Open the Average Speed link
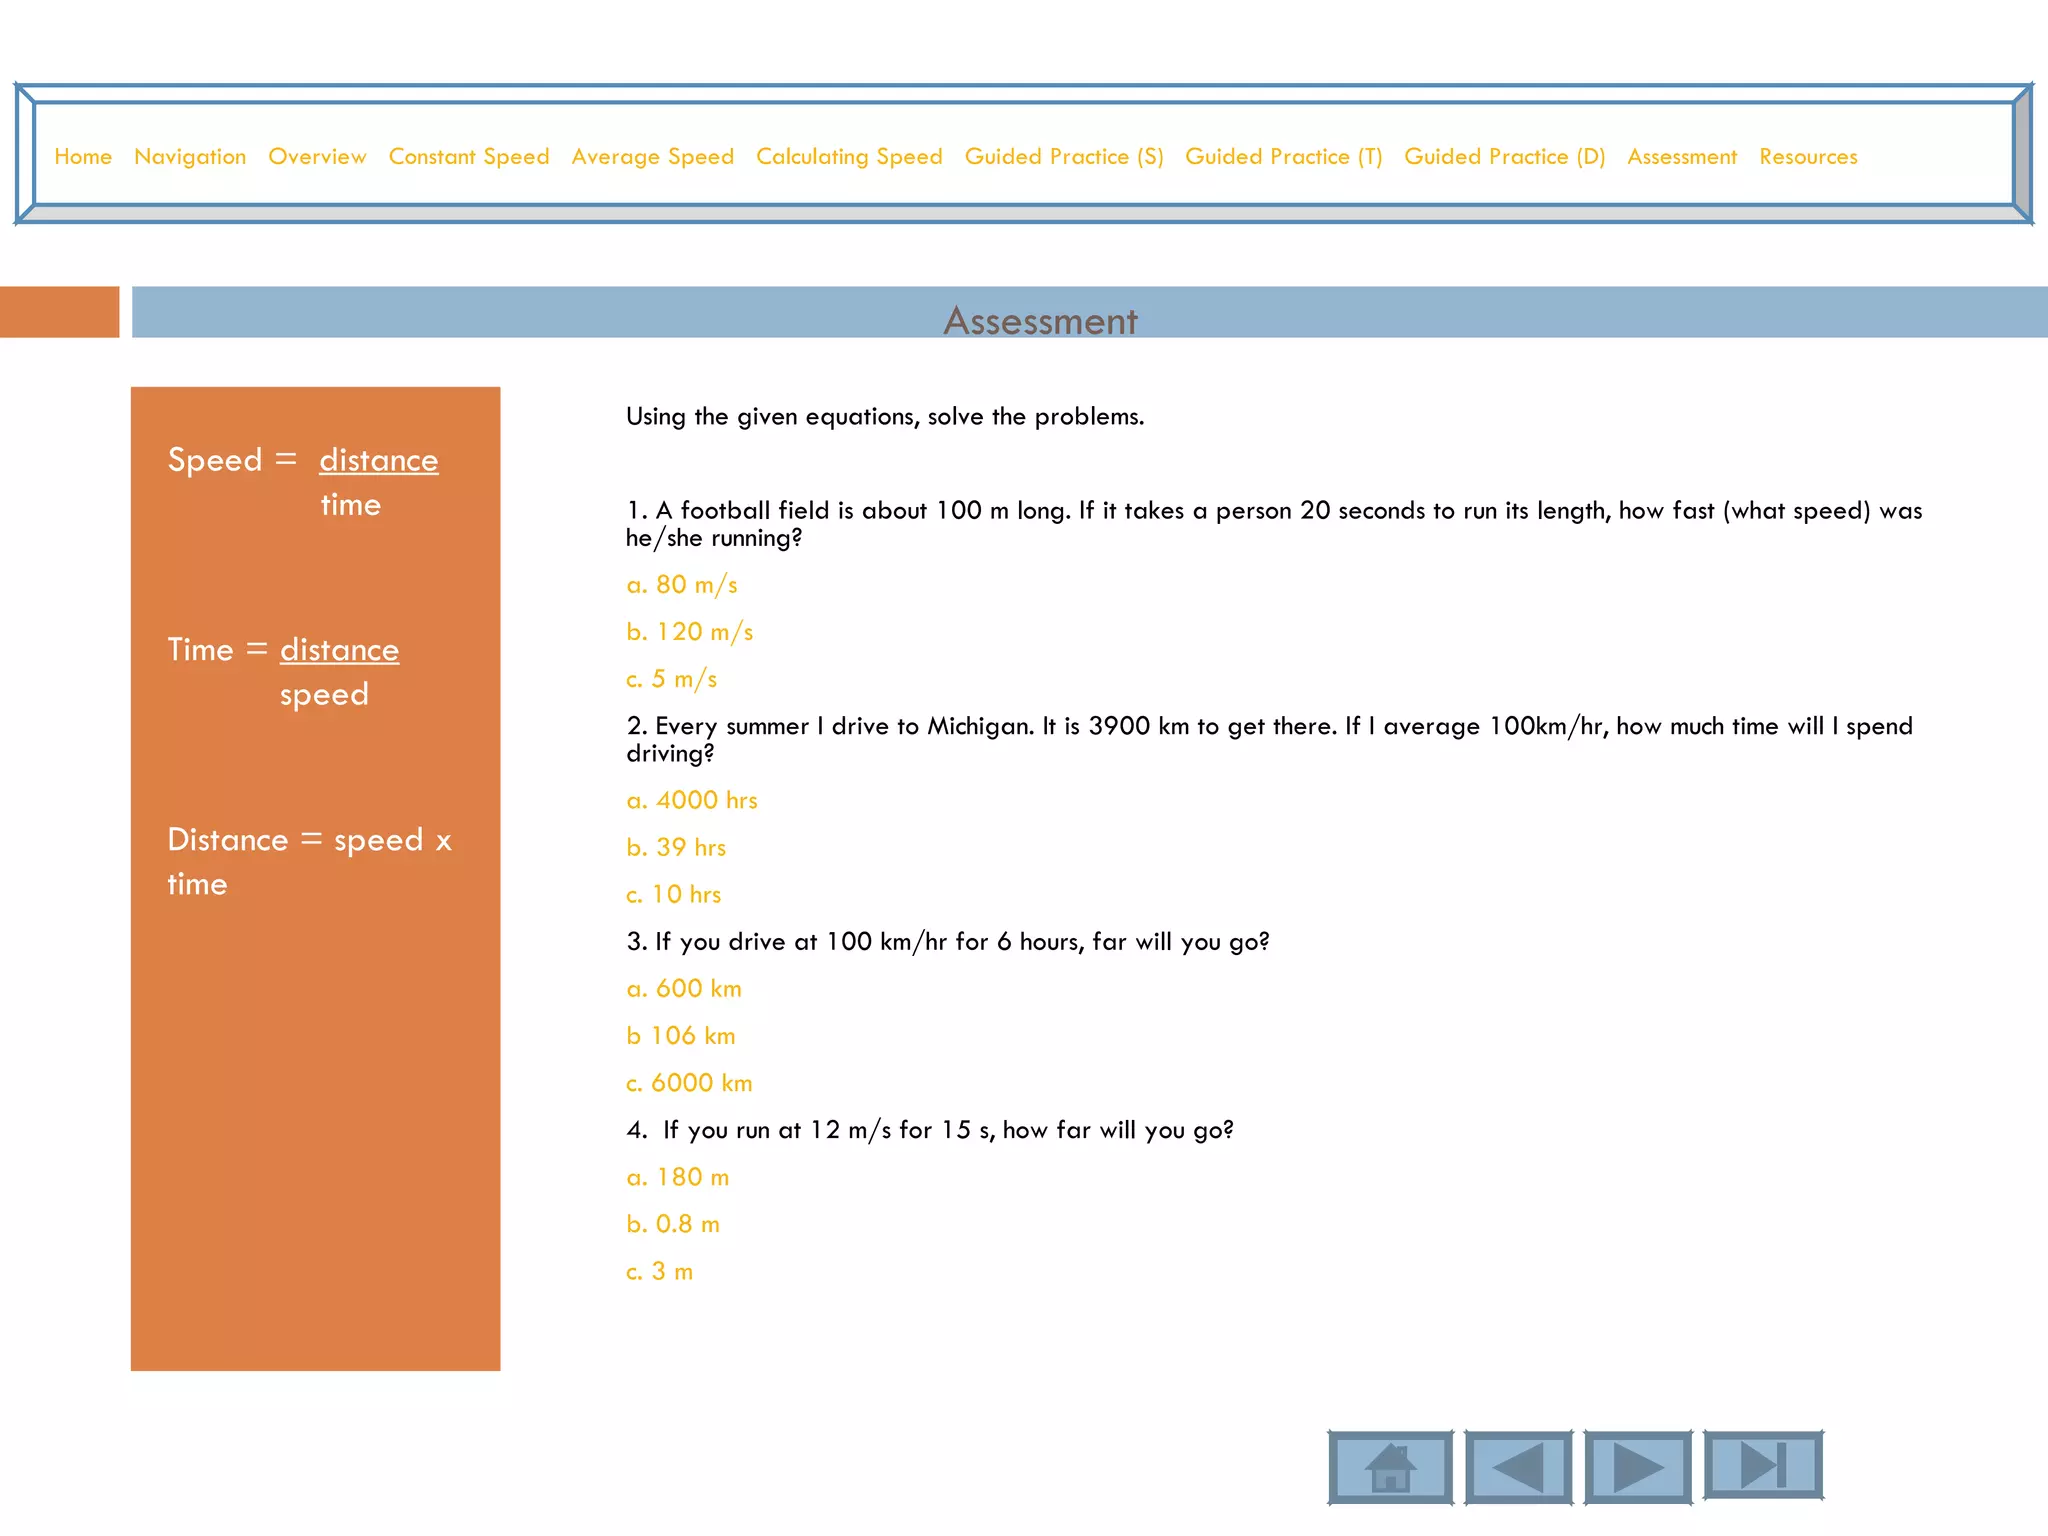The height and width of the screenshot is (1536, 2048). click(x=652, y=157)
